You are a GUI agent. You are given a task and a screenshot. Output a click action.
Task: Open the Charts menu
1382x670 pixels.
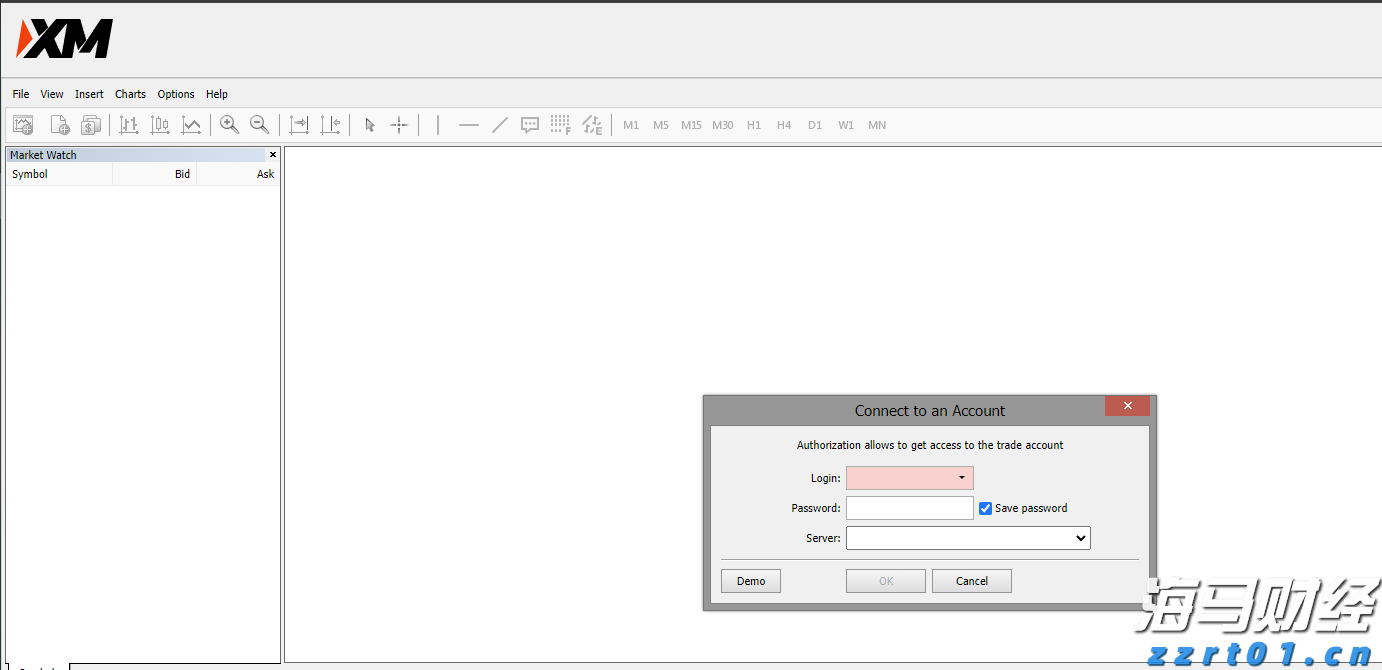tap(130, 94)
